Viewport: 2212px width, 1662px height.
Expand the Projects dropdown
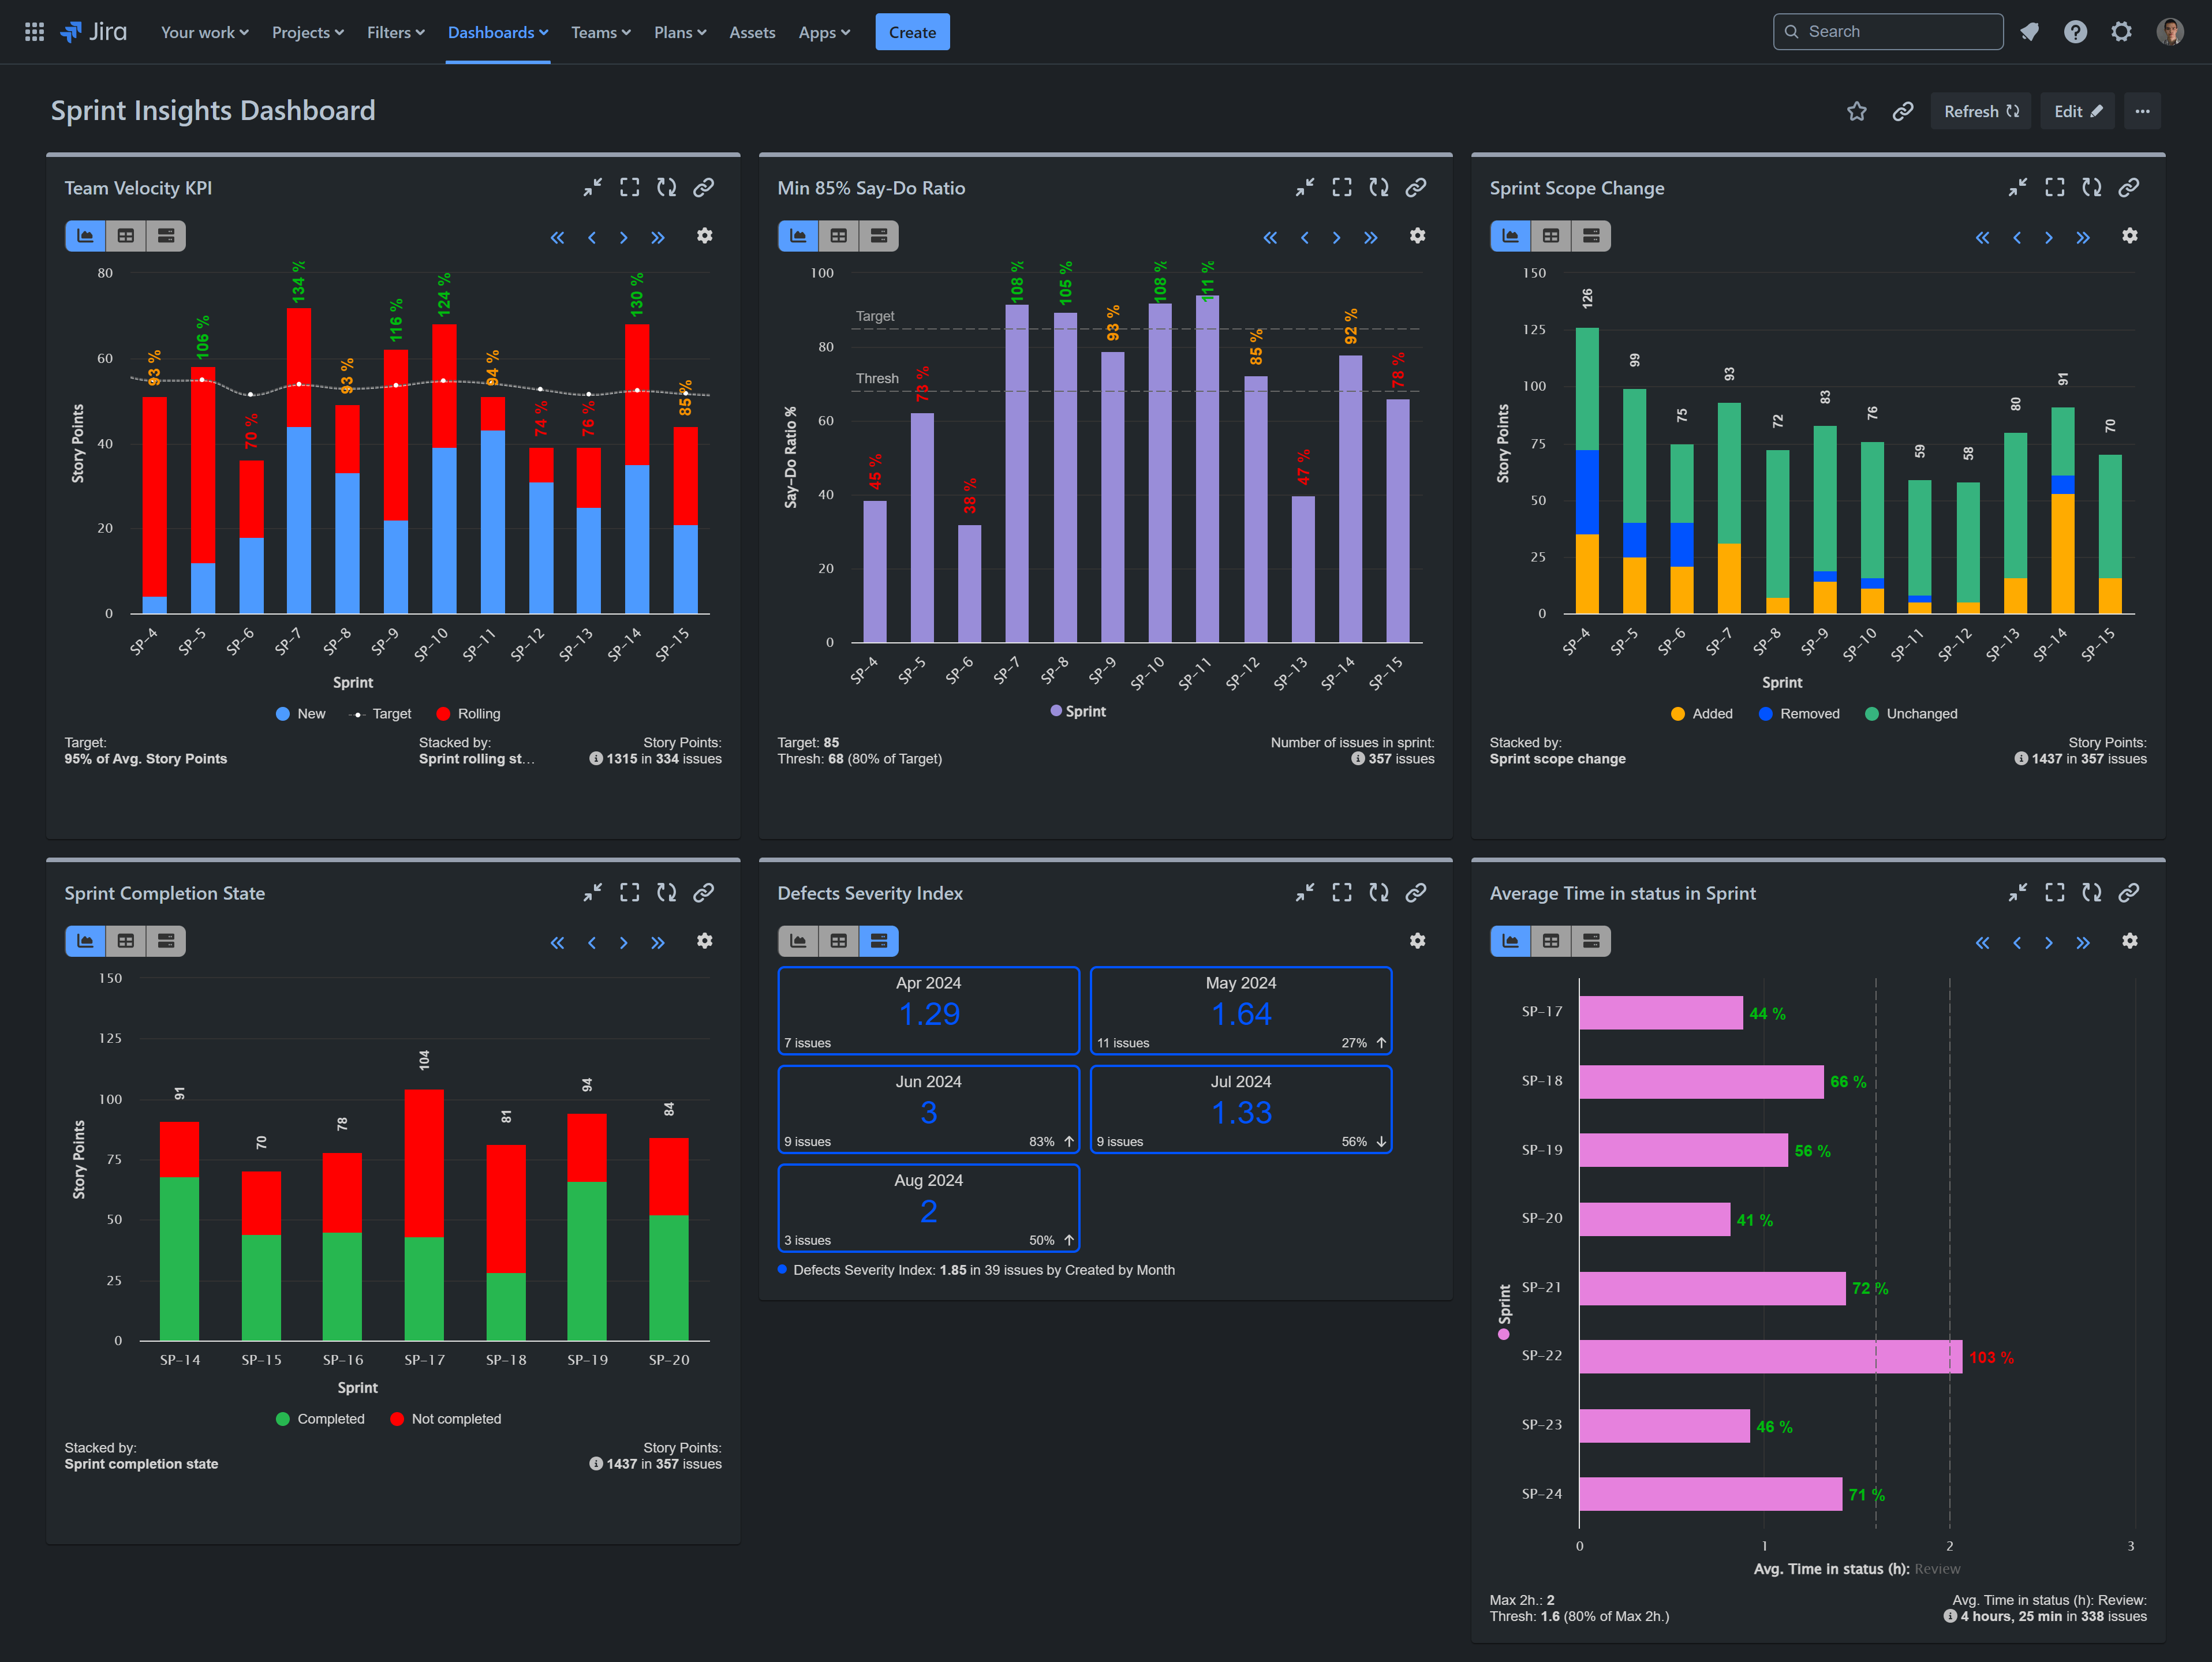click(307, 32)
